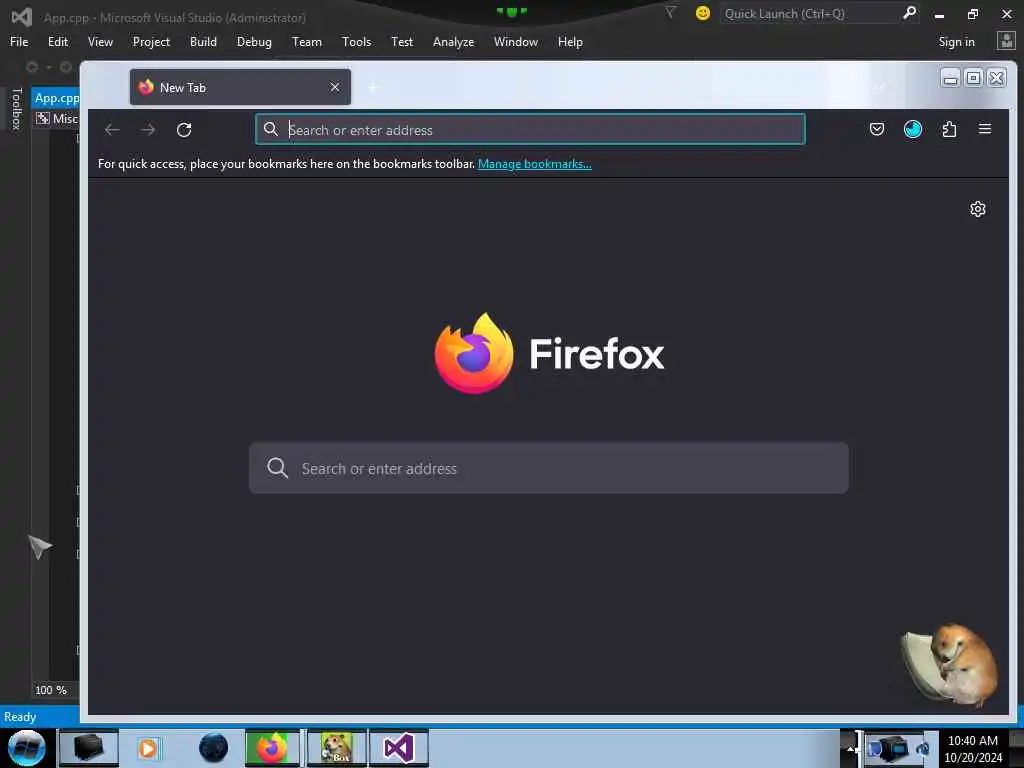The image size is (1024, 768).
Task: Open the Misc scope dropdown in editor
Action: pyautogui.click(x=57, y=118)
